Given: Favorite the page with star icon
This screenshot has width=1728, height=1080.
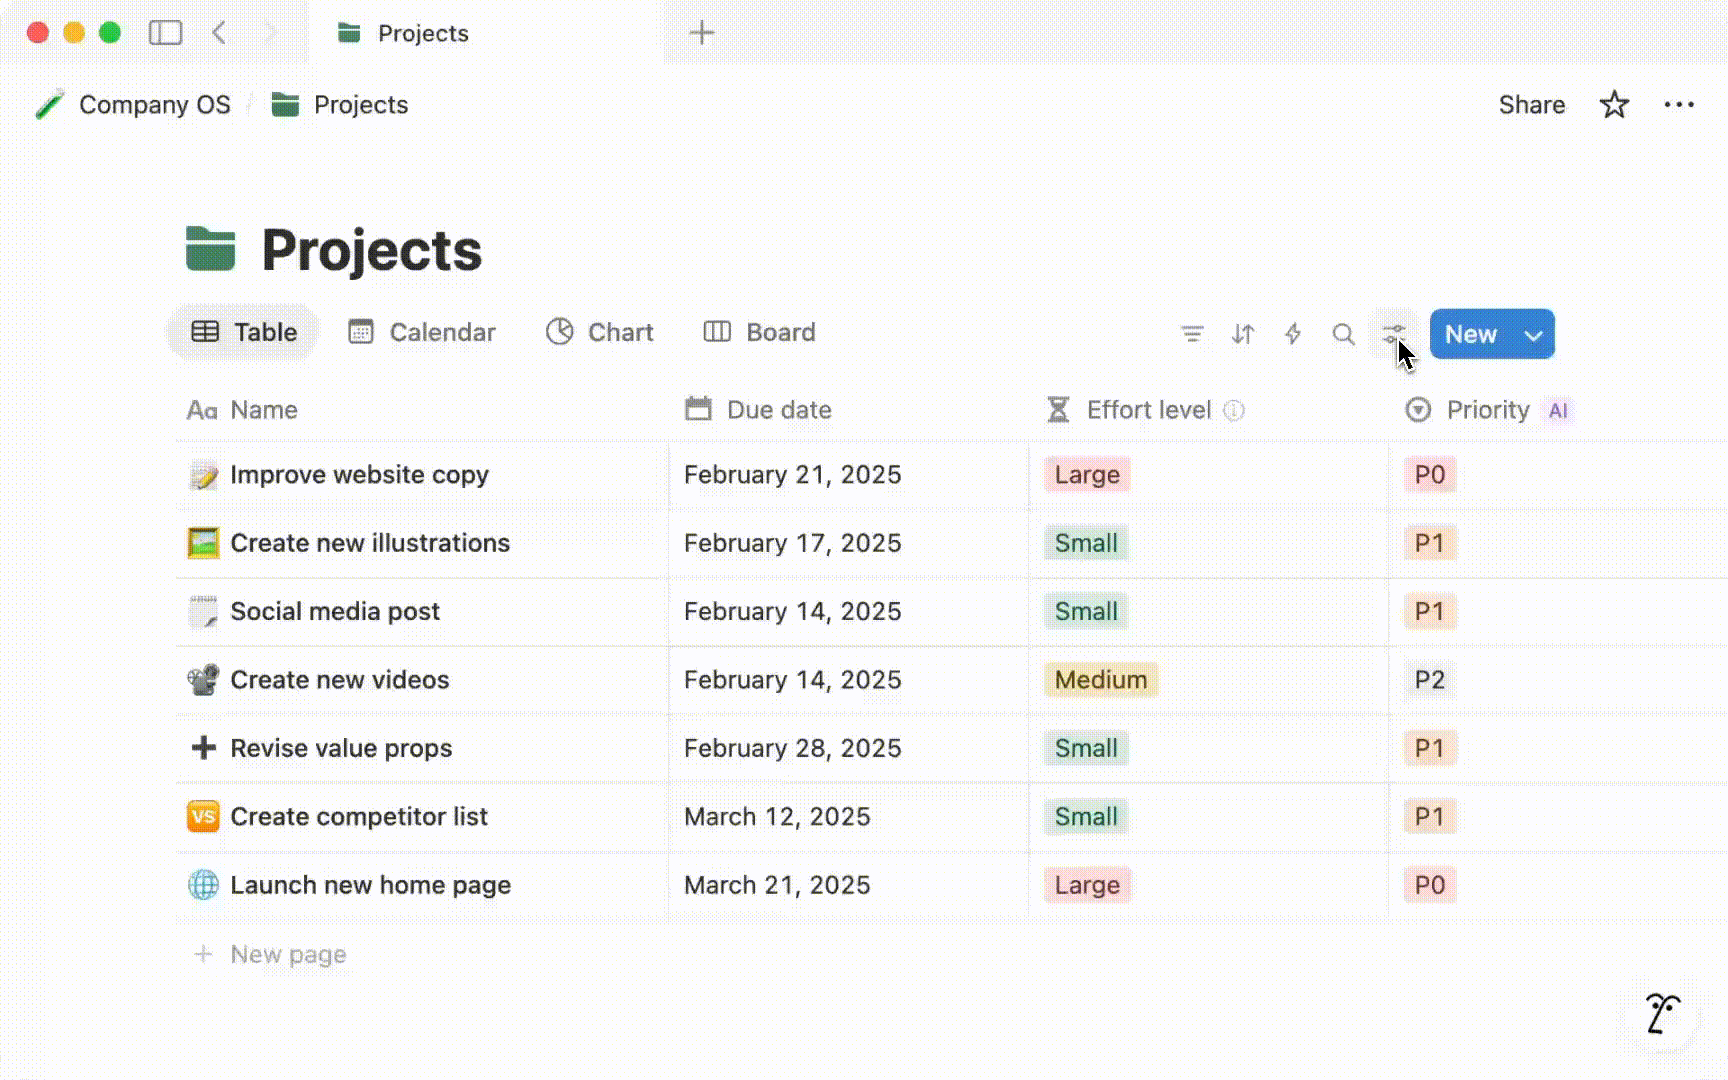Looking at the screenshot, I should (1614, 105).
